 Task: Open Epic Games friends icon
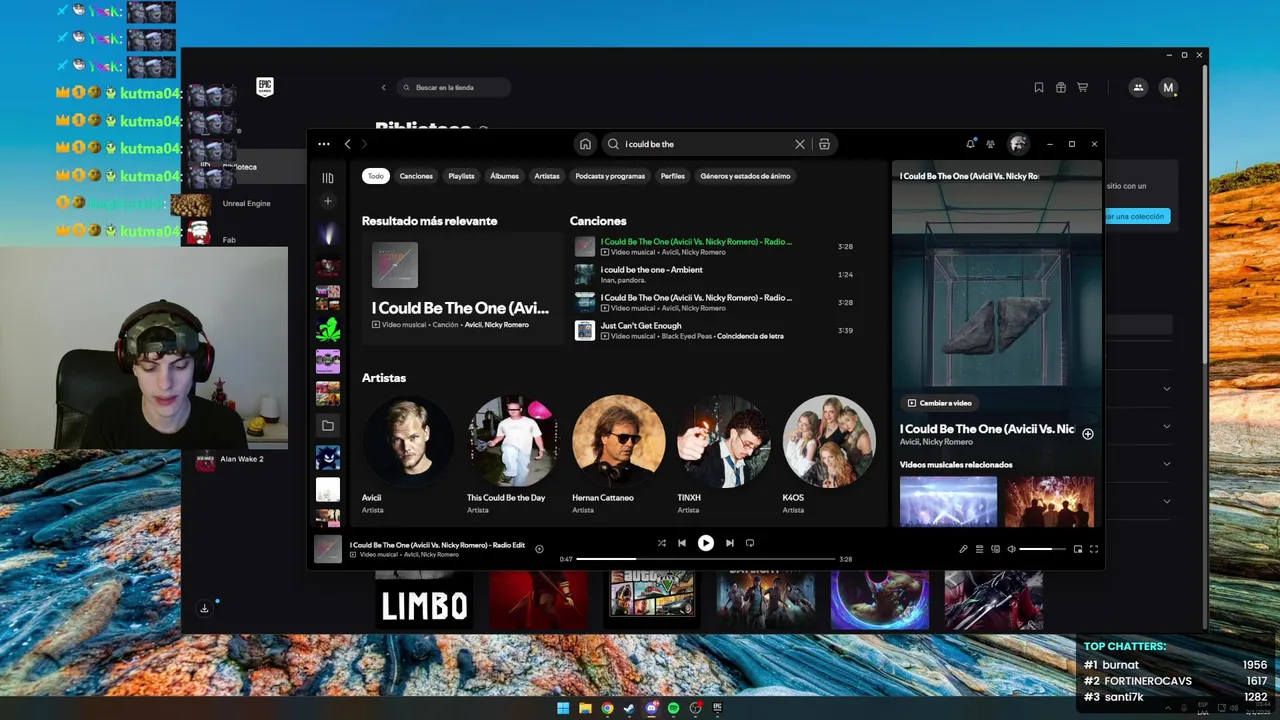click(x=1138, y=87)
